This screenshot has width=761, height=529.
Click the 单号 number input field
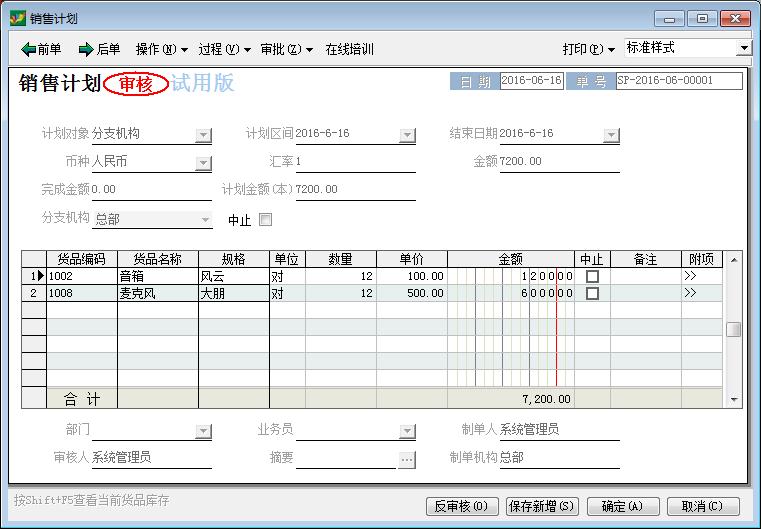coord(678,81)
